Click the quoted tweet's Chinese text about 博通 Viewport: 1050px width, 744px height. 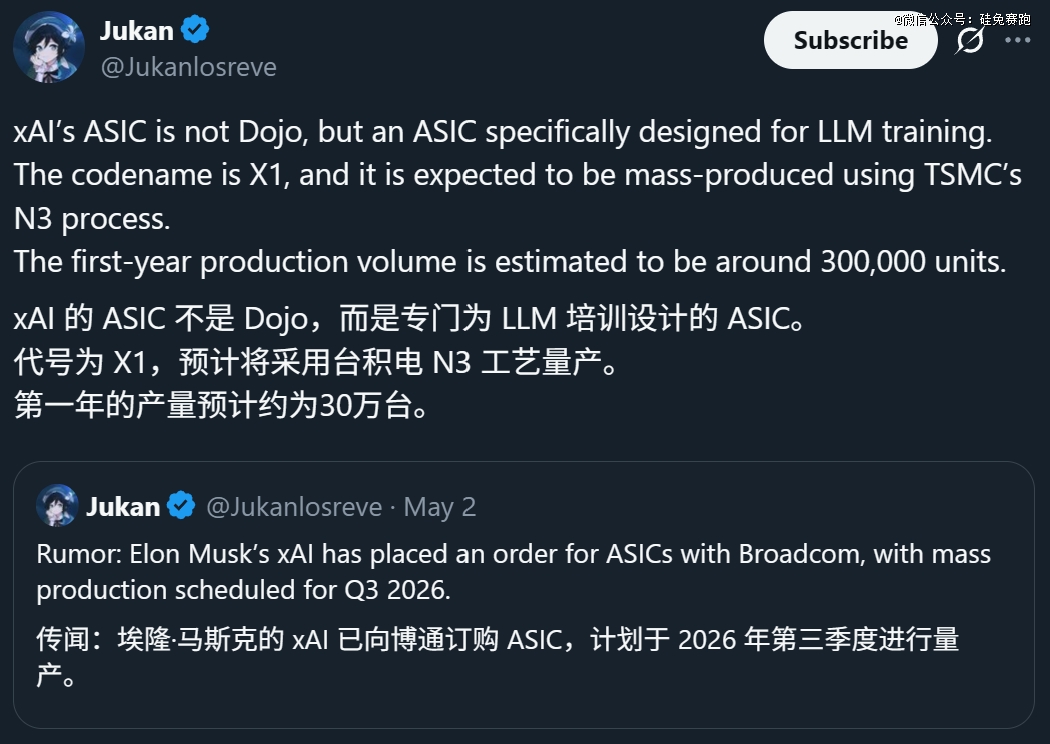coord(497,640)
